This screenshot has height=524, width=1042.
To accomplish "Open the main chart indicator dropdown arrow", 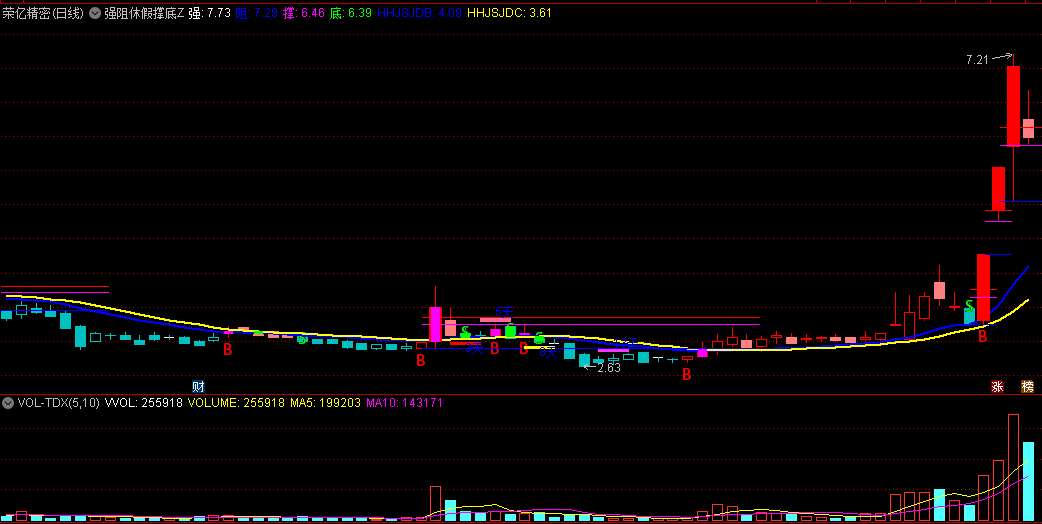I will coord(95,13).
